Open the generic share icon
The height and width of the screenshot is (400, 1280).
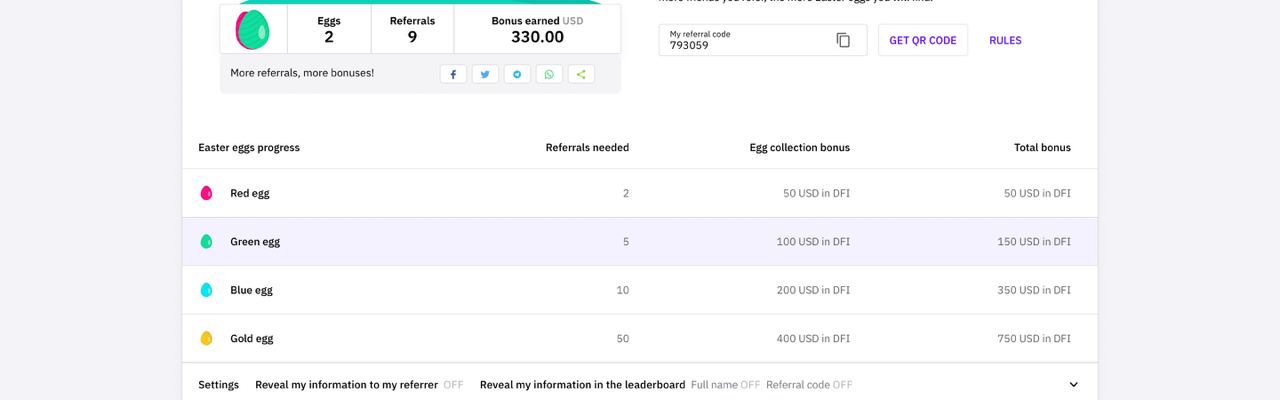pos(581,74)
